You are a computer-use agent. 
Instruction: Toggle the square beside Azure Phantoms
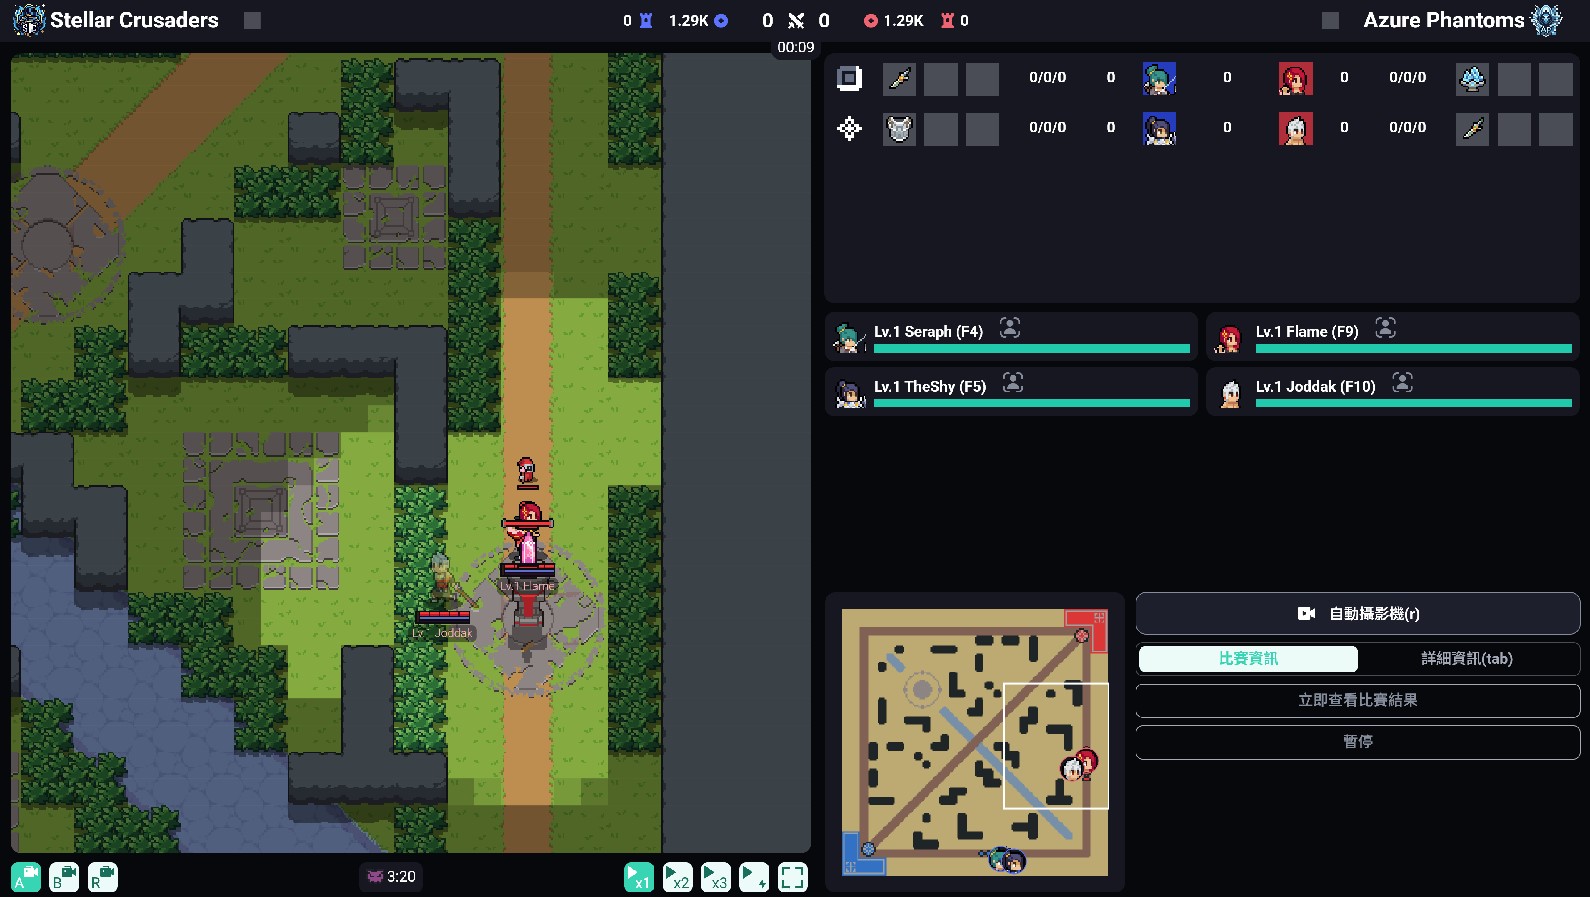1329,21
